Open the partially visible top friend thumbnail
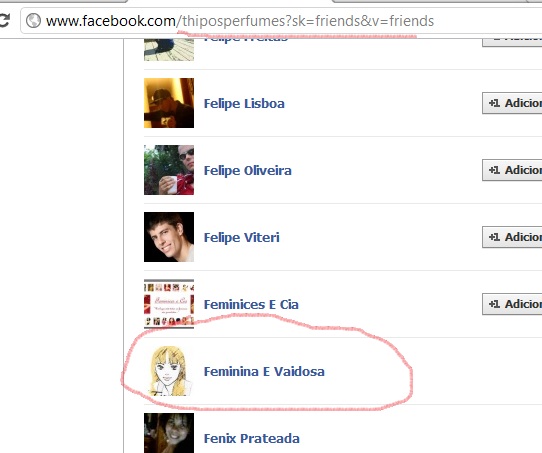This screenshot has height=453, width=542. 169,50
